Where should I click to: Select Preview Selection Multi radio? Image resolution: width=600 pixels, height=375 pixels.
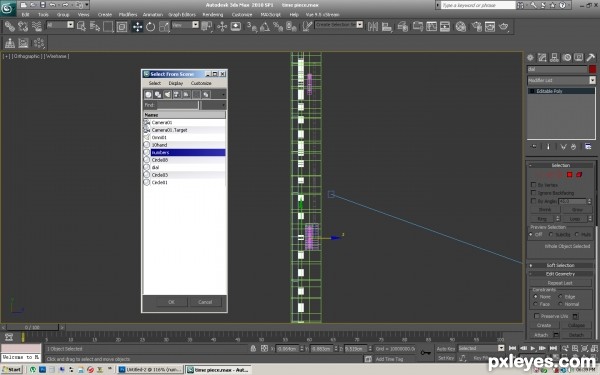point(577,234)
